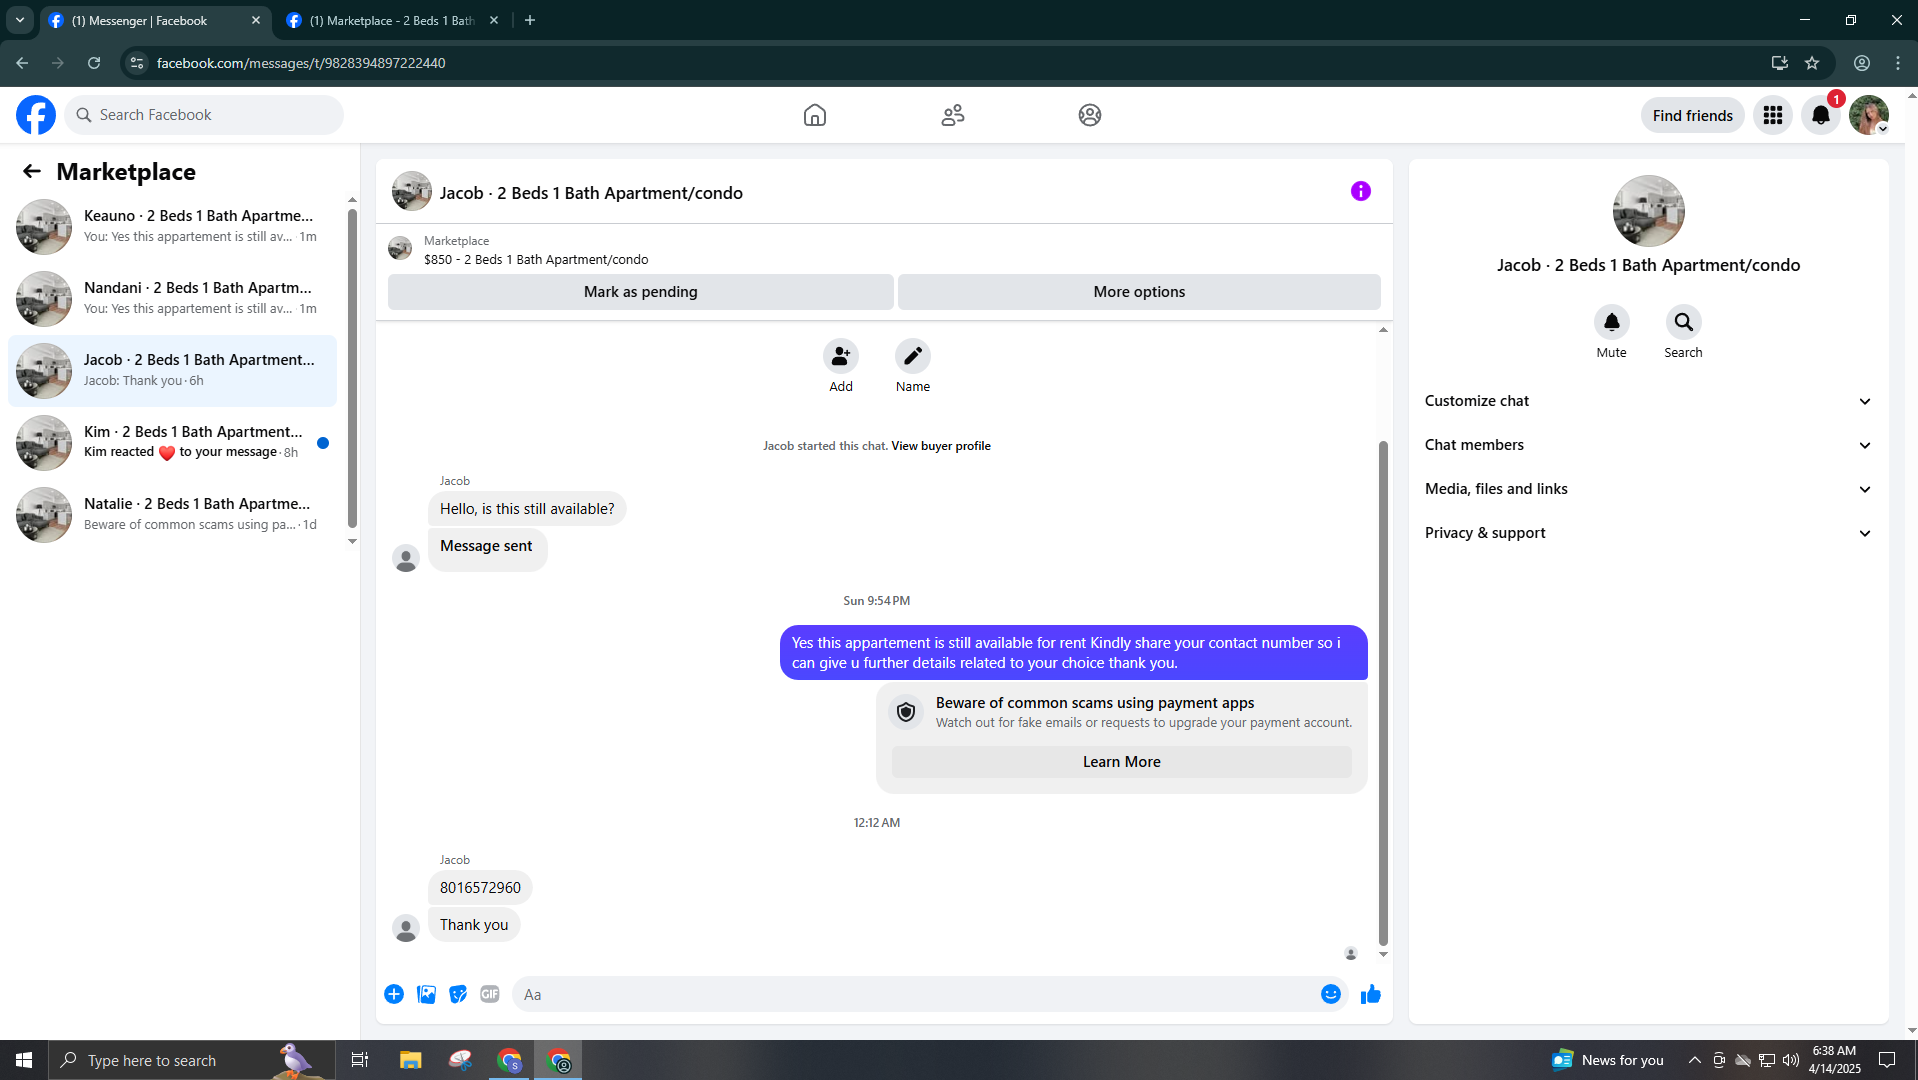Open the Kim conversation
The image size is (1918, 1080).
click(172, 443)
